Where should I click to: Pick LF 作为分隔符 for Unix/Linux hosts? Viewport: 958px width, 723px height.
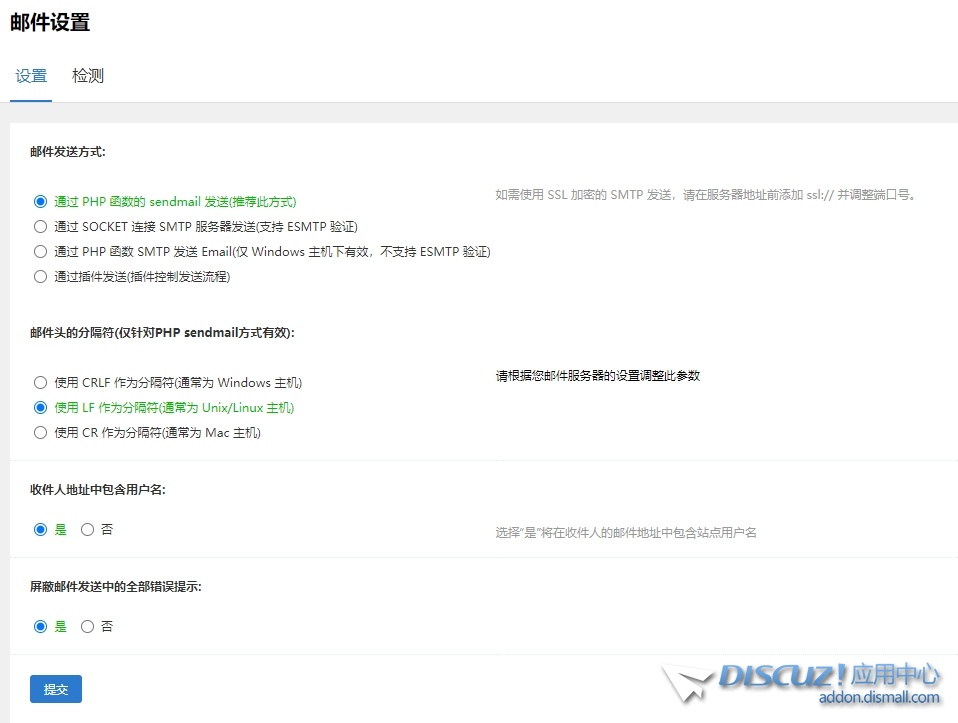pyautogui.click(x=41, y=407)
